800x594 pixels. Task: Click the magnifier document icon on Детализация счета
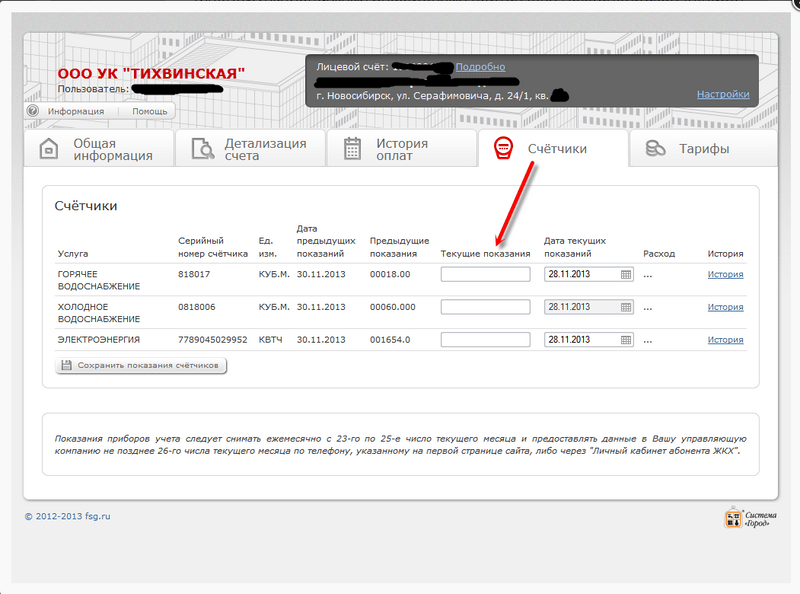[203, 149]
